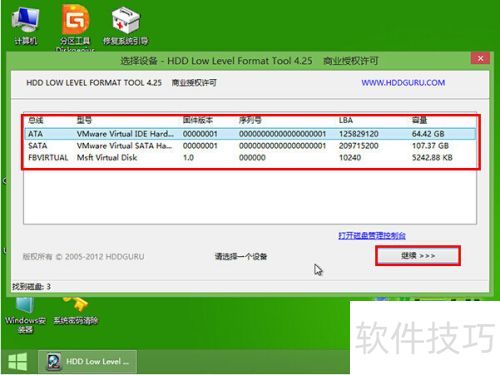Select the FBVIRTUAL Msft Virtual Disk row

[x=250, y=157]
